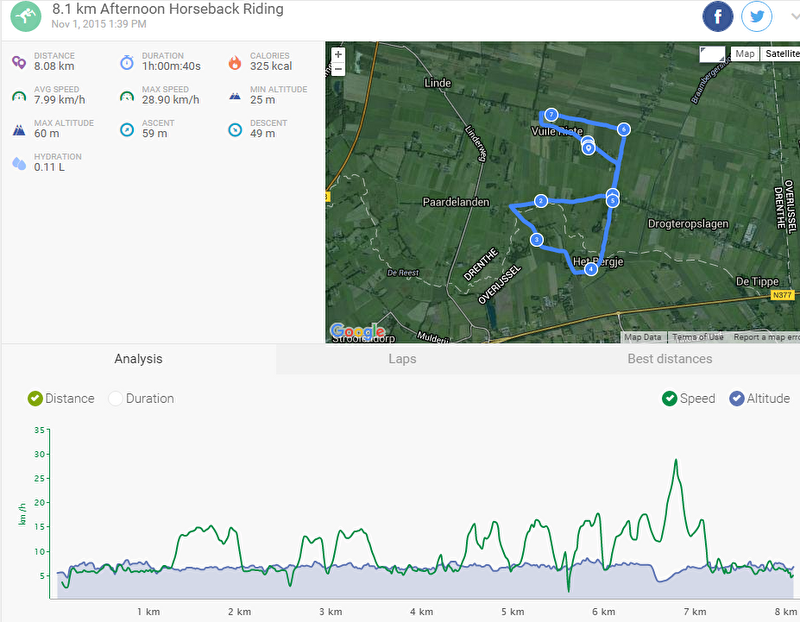
Task: Open the Terms of Use link
Action: pyautogui.click(x=697, y=337)
